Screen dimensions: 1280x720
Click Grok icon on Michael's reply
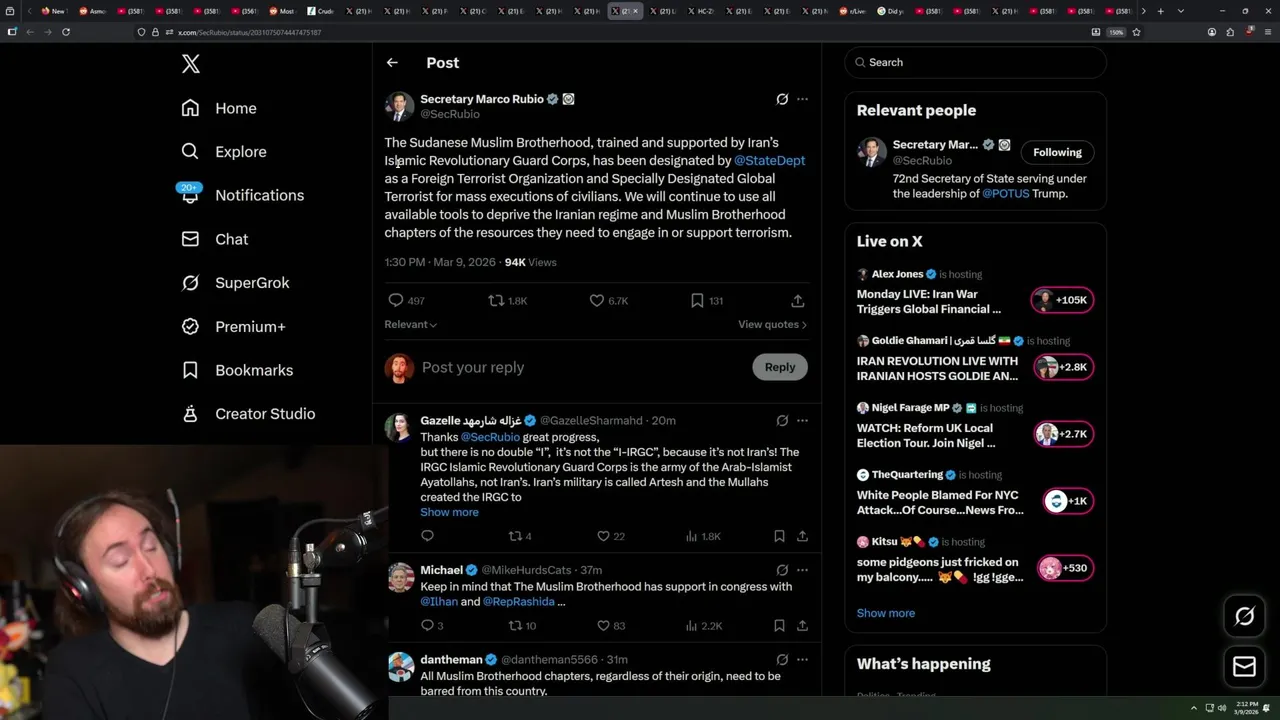782,570
